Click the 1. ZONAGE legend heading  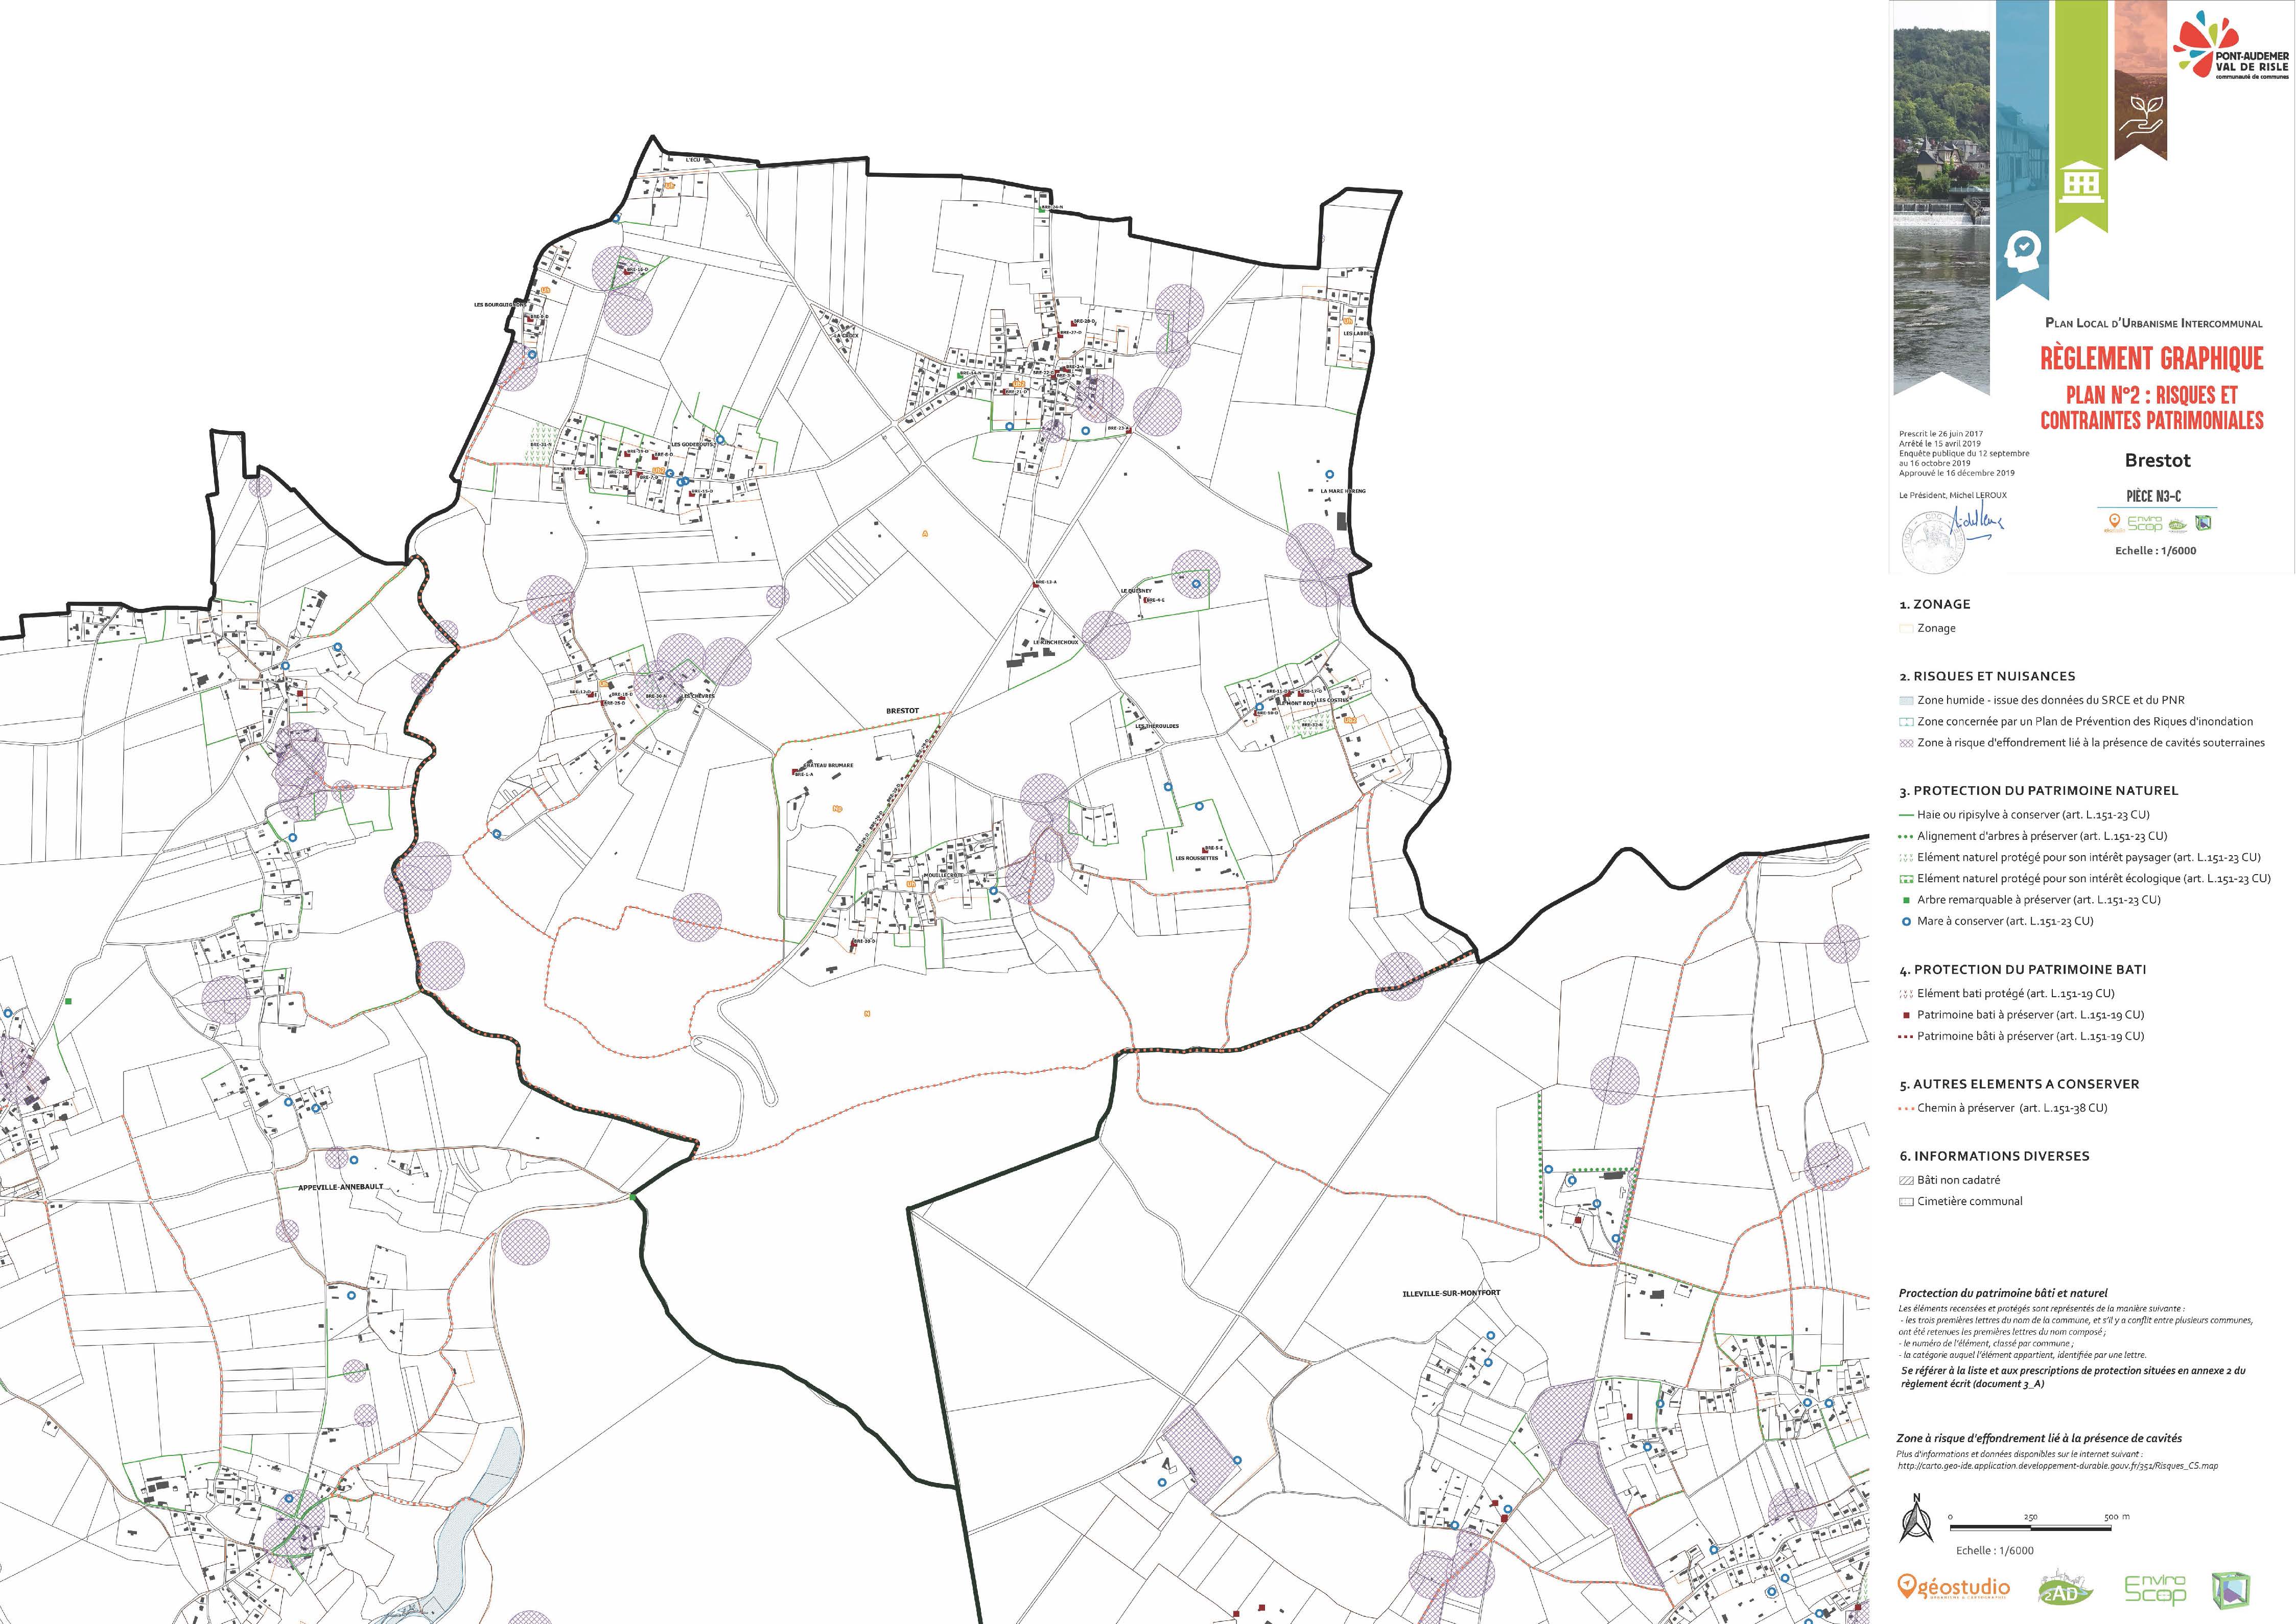pyautogui.click(x=1934, y=605)
